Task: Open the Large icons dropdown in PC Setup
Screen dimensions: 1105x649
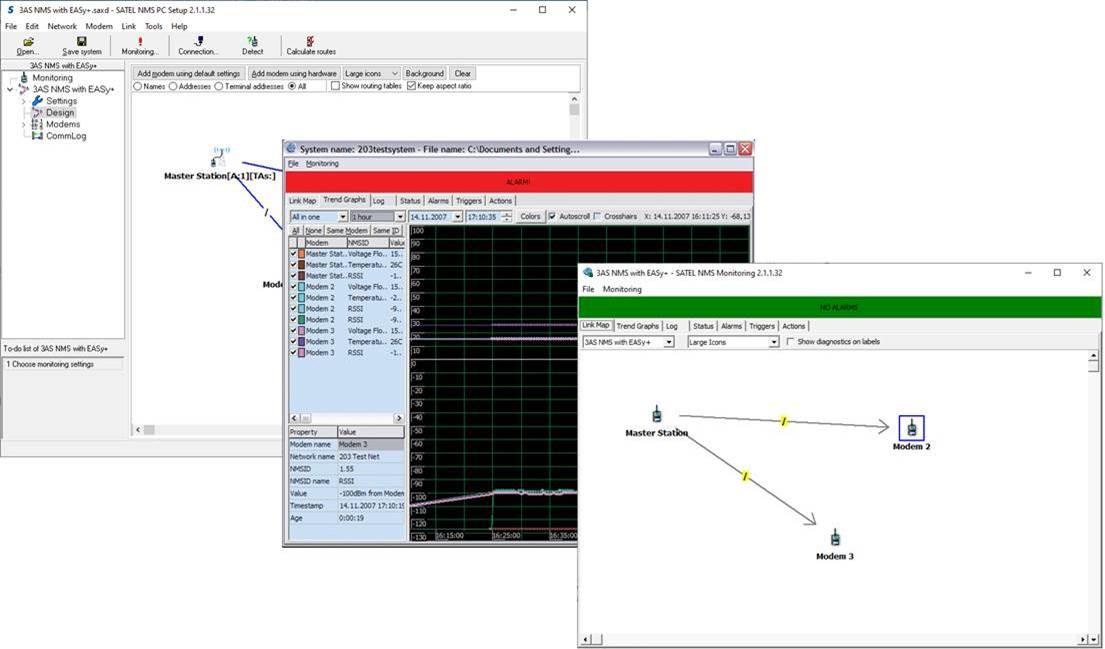Action: (394, 73)
